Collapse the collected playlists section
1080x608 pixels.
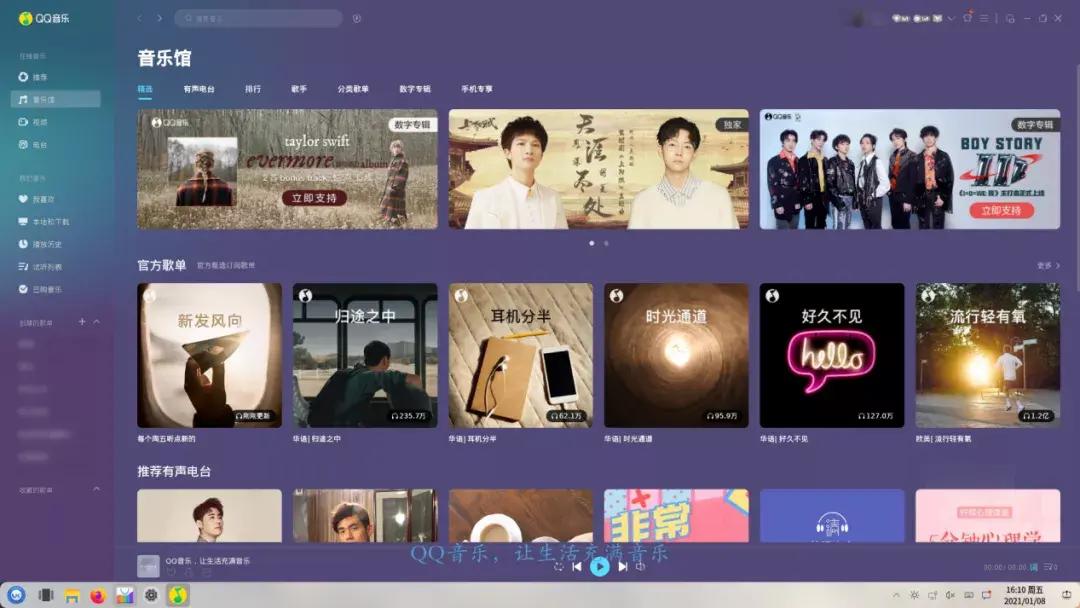click(96, 489)
